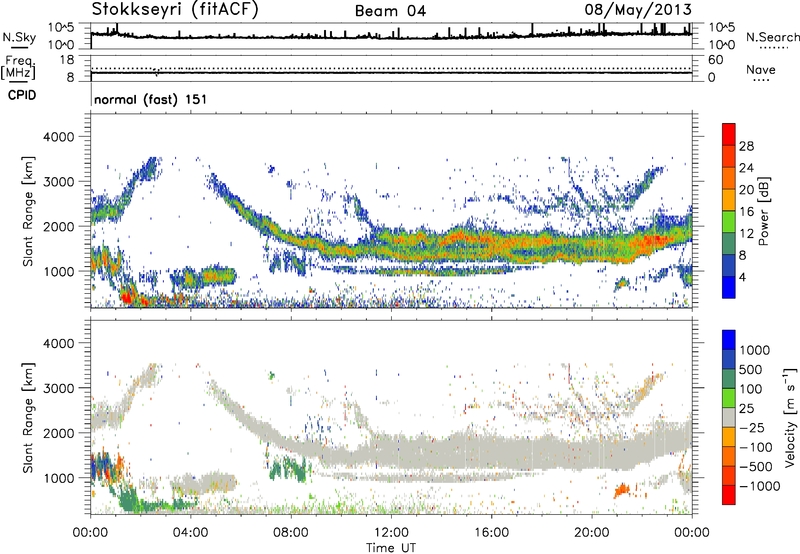Click the '16:00' time axis tick label

tap(491, 533)
